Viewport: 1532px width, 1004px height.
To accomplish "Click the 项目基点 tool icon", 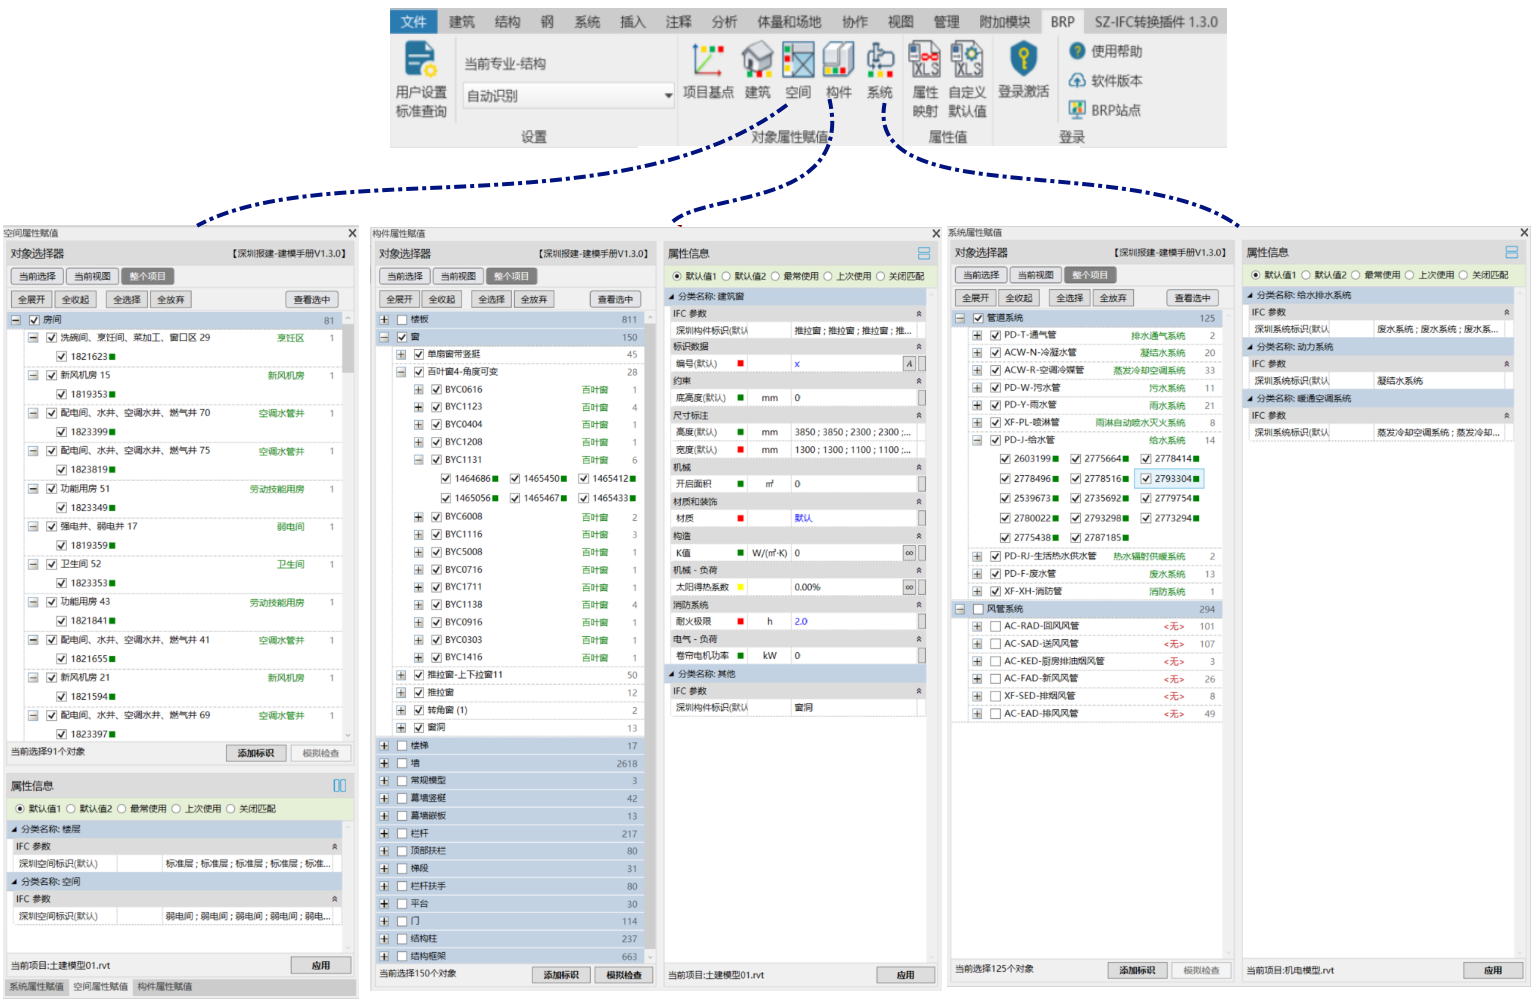I will (x=708, y=61).
